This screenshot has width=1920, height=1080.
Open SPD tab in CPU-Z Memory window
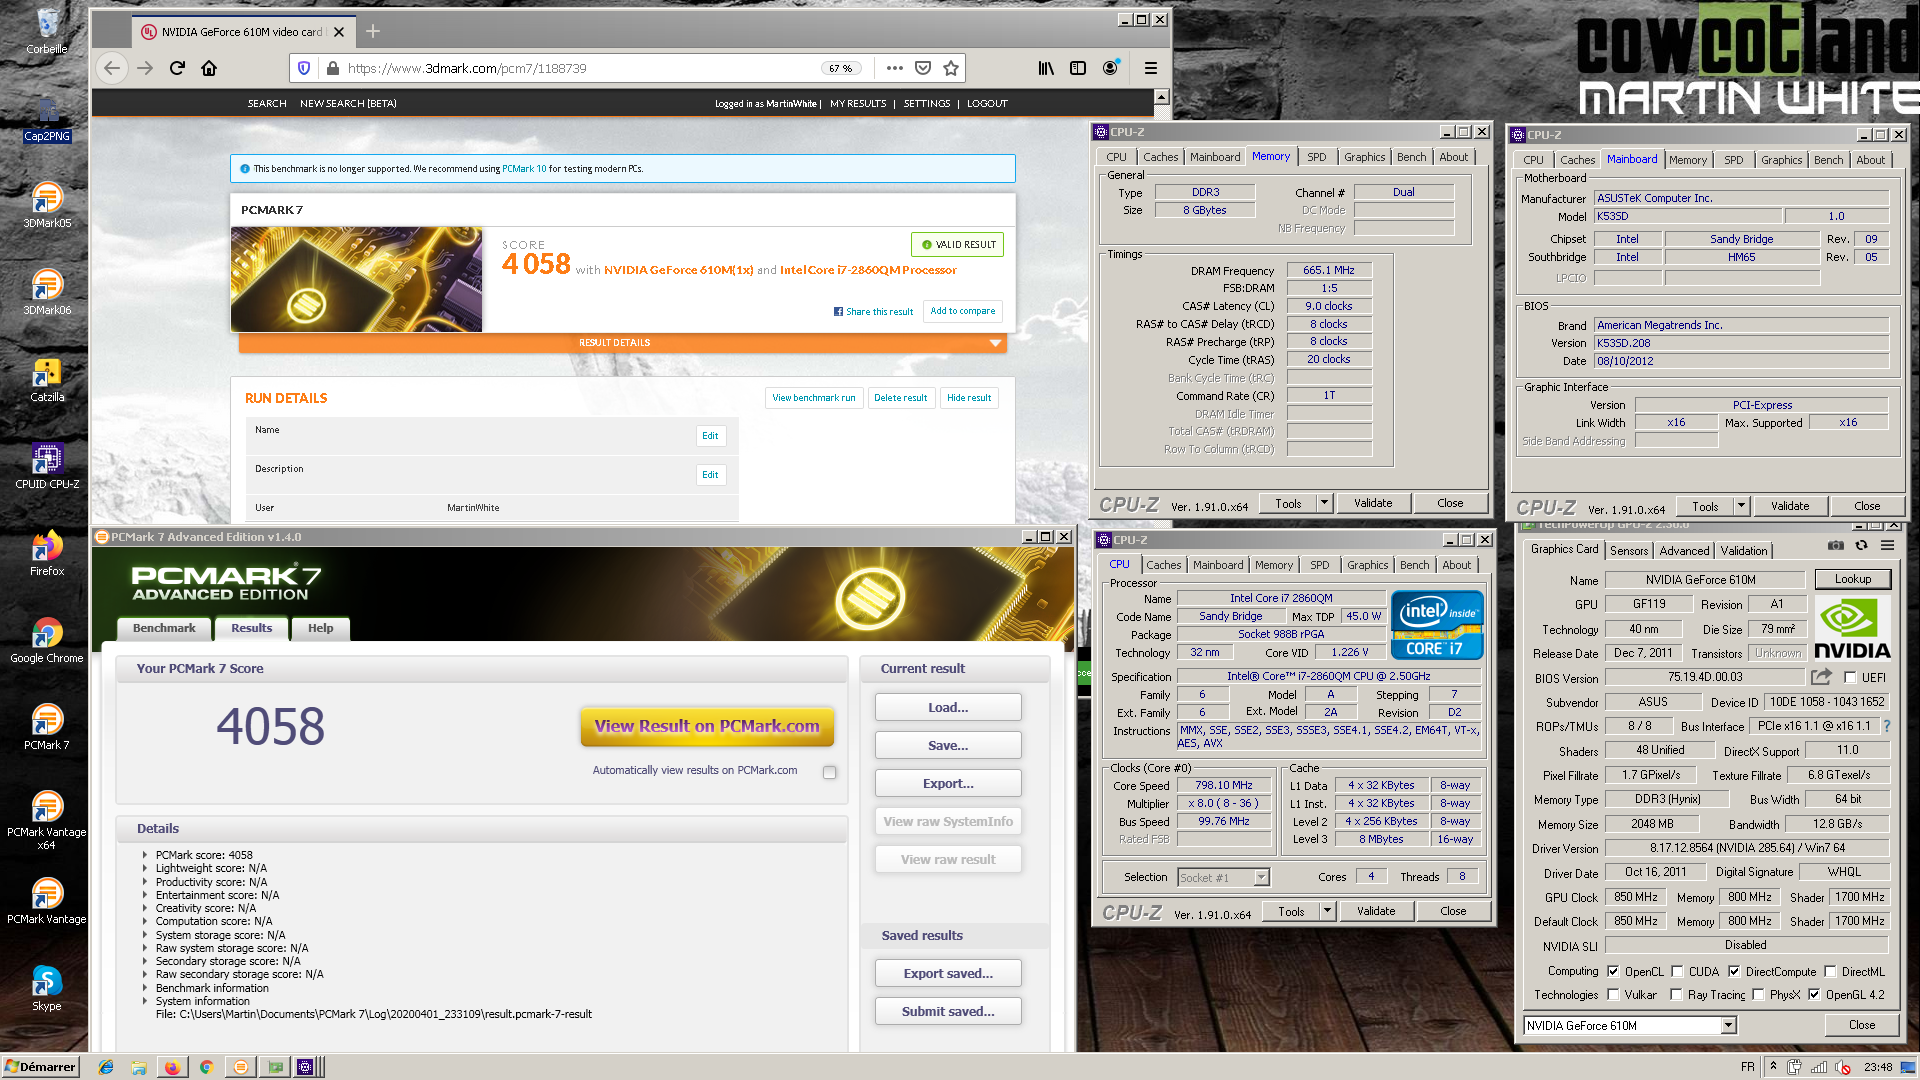[x=1317, y=157]
